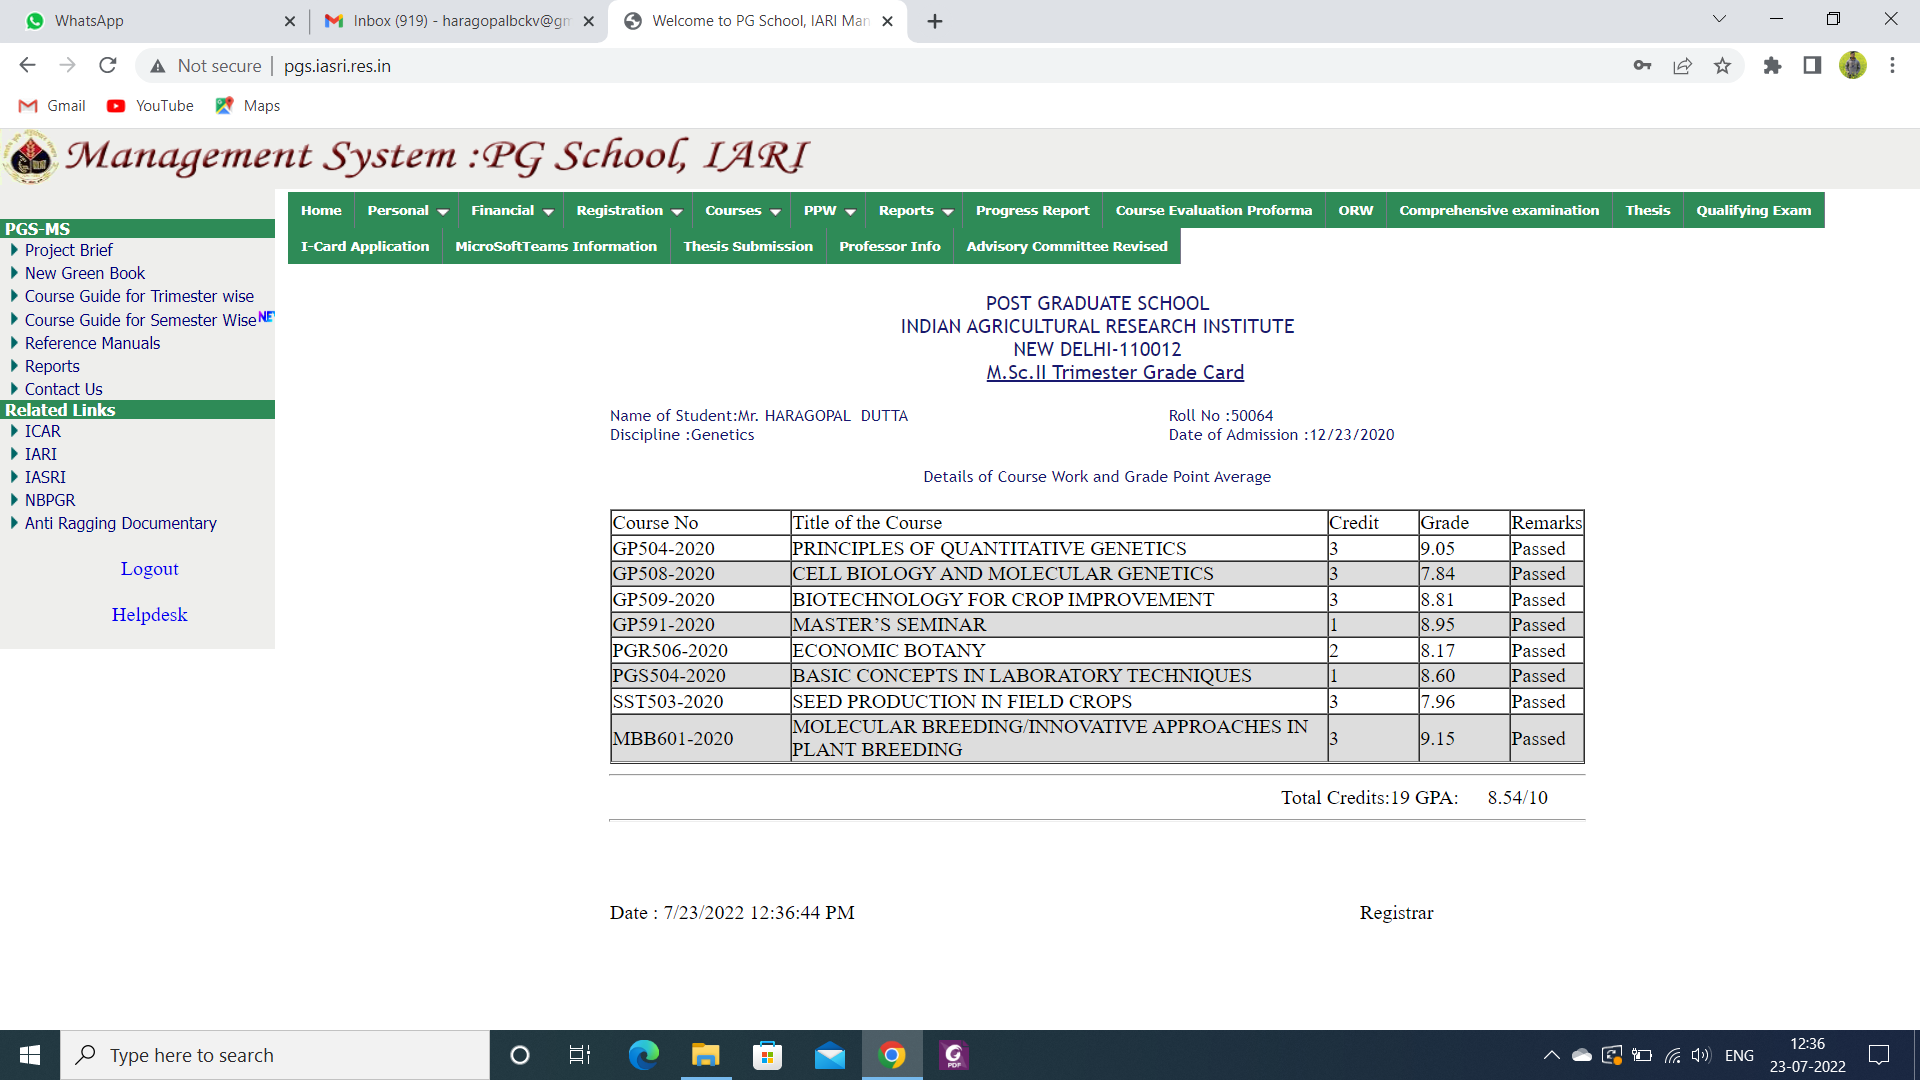The width and height of the screenshot is (1920, 1080).
Task: Open the Chrome extensions puzzle icon
Action: (x=1772, y=65)
